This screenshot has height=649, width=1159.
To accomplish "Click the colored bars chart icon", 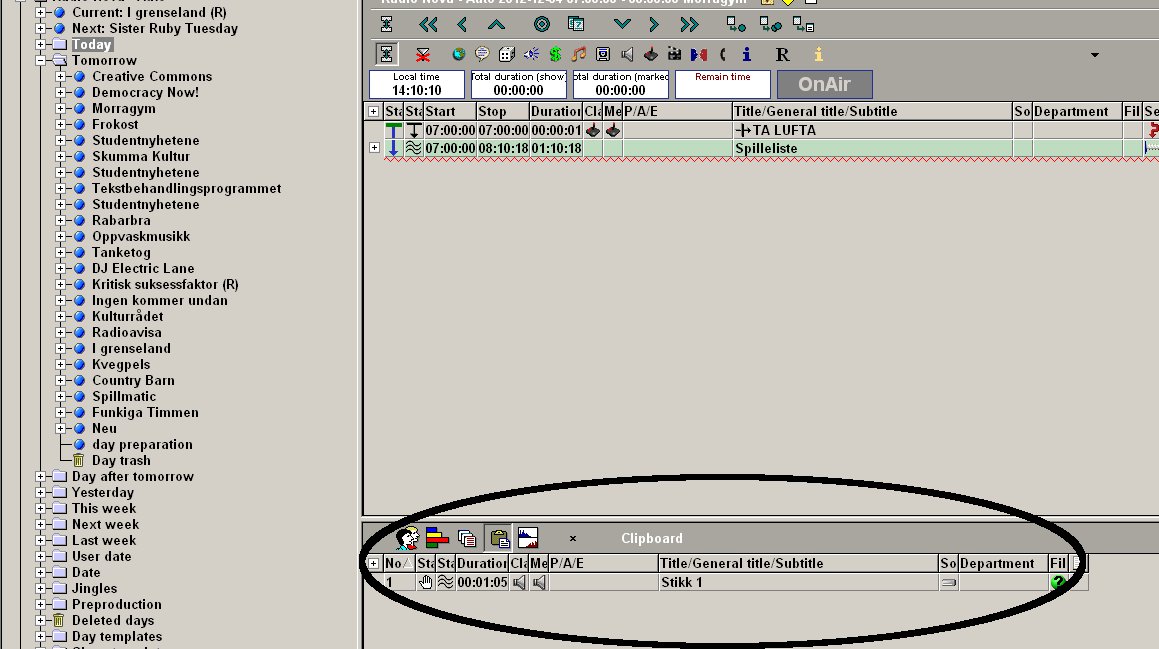I will coord(437,537).
